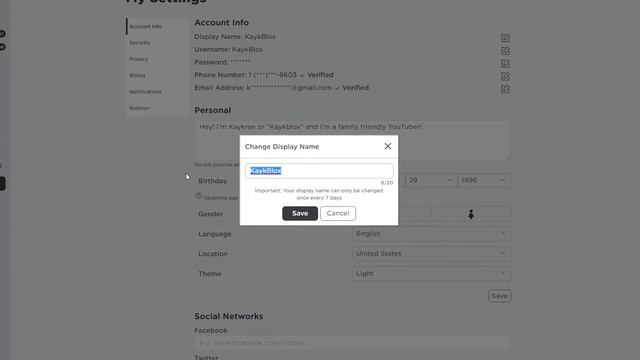This screenshot has height=360, width=640.
Task: Open the Notifications settings tab
Action: tap(146, 92)
